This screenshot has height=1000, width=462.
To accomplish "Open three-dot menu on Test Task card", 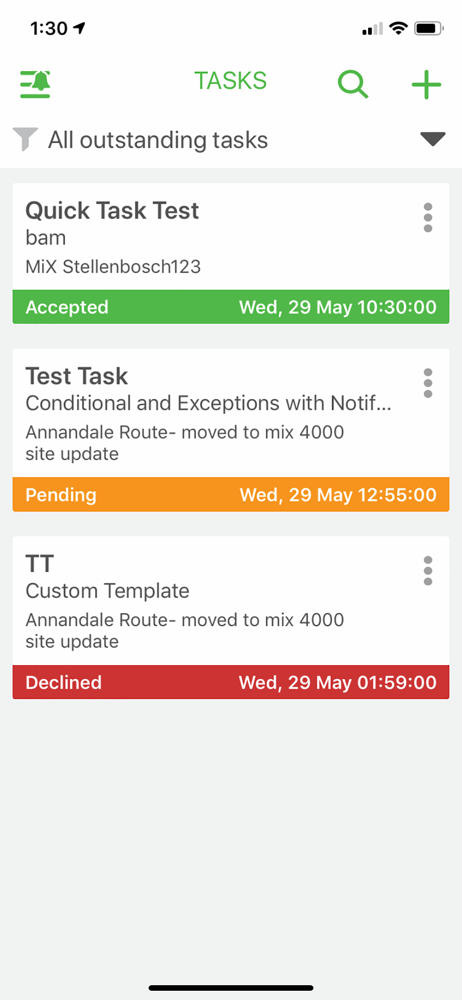I will (428, 383).
